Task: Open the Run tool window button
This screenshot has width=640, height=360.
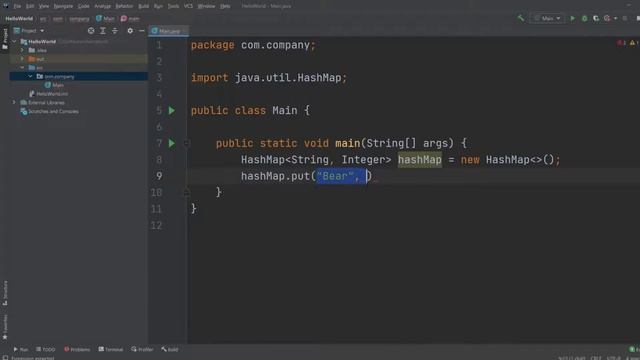Action: [x=20, y=349]
